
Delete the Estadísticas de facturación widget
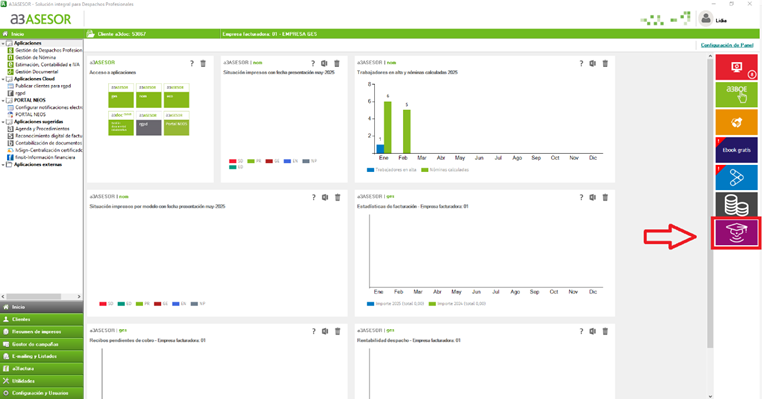point(605,197)
